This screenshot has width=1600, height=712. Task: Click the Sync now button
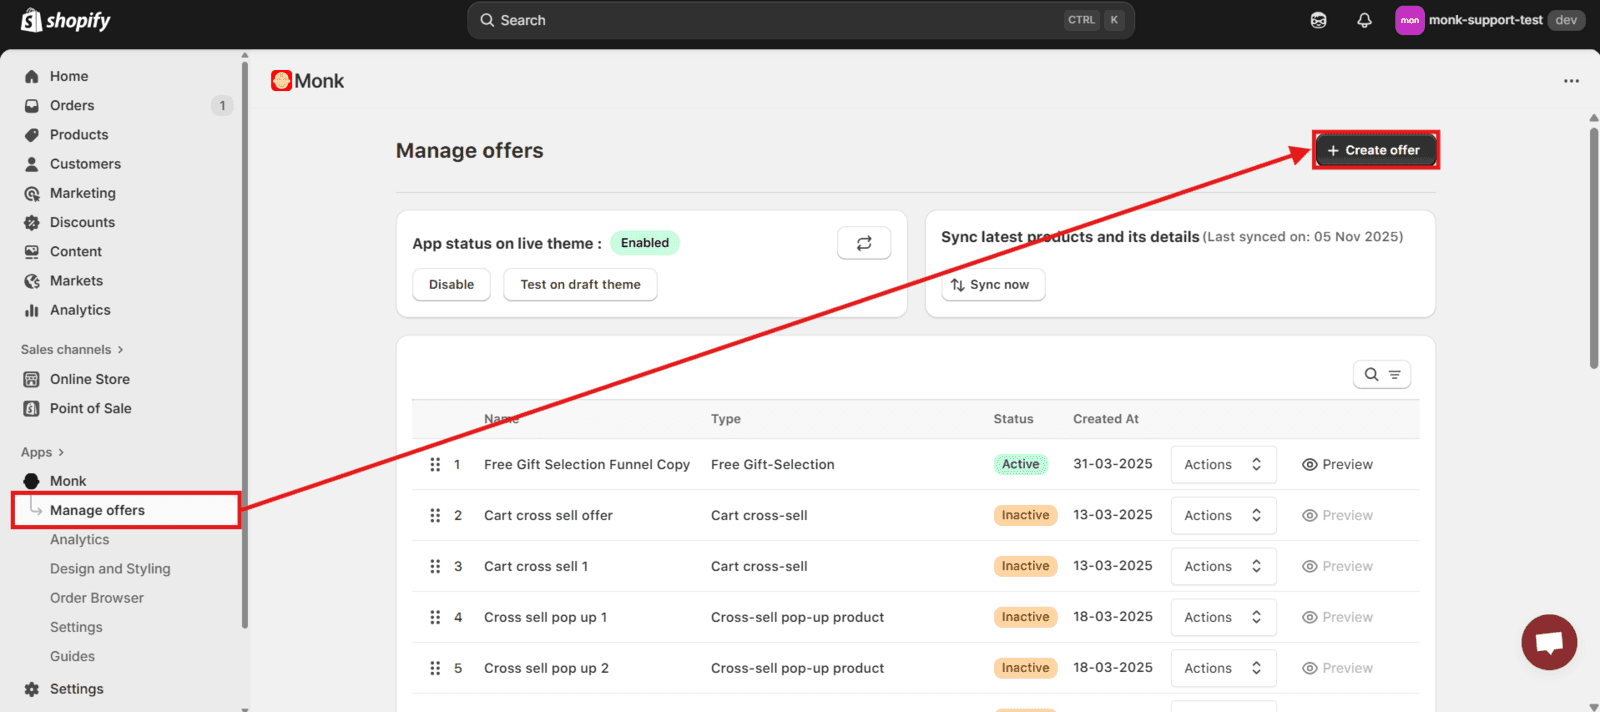(x=993, y=285)
